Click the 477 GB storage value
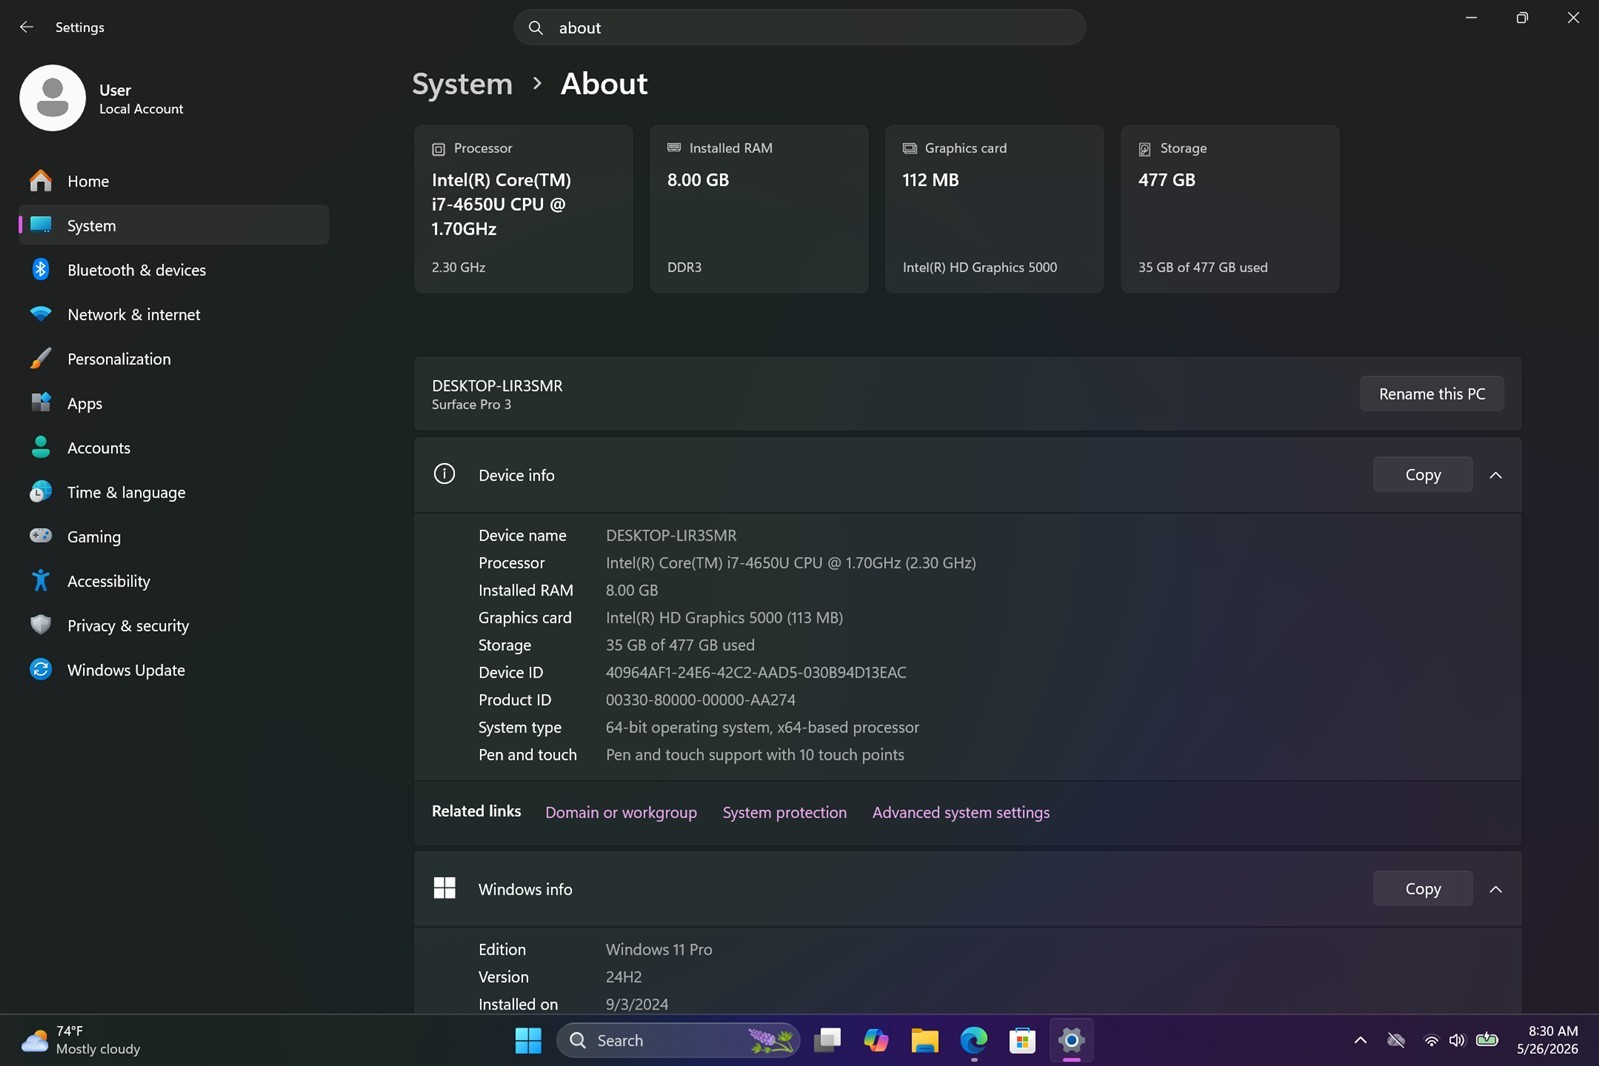Image resolution: width=1599 pixels, height=1066 pixels. tap(1166, 180)
